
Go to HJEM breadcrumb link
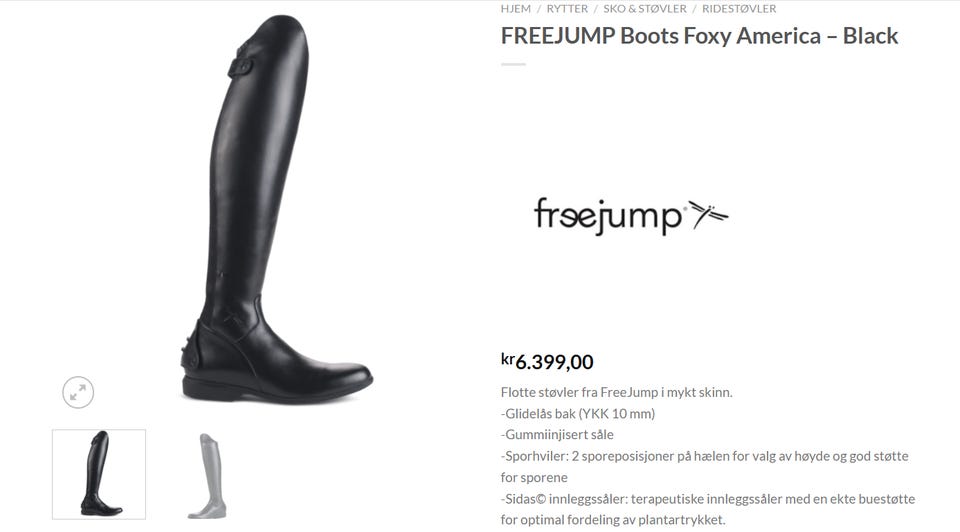tap(516, 9)
